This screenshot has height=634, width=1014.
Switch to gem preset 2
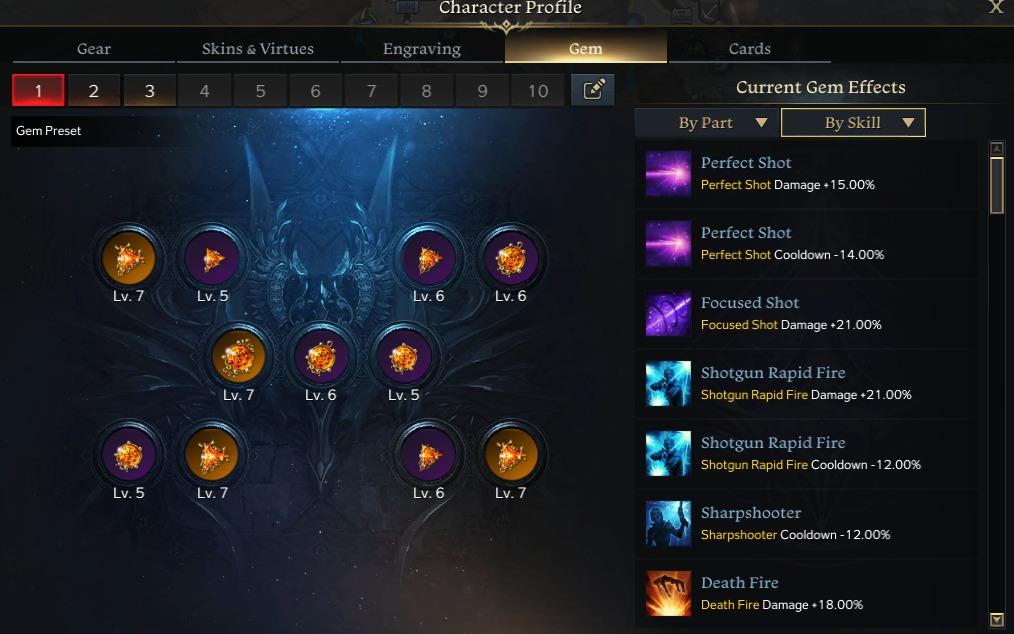coord(94,90)
